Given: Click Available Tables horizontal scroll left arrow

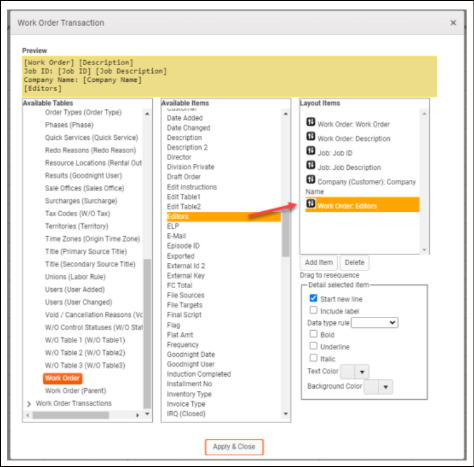Looking at the screenshot, I should pos(28,415).
